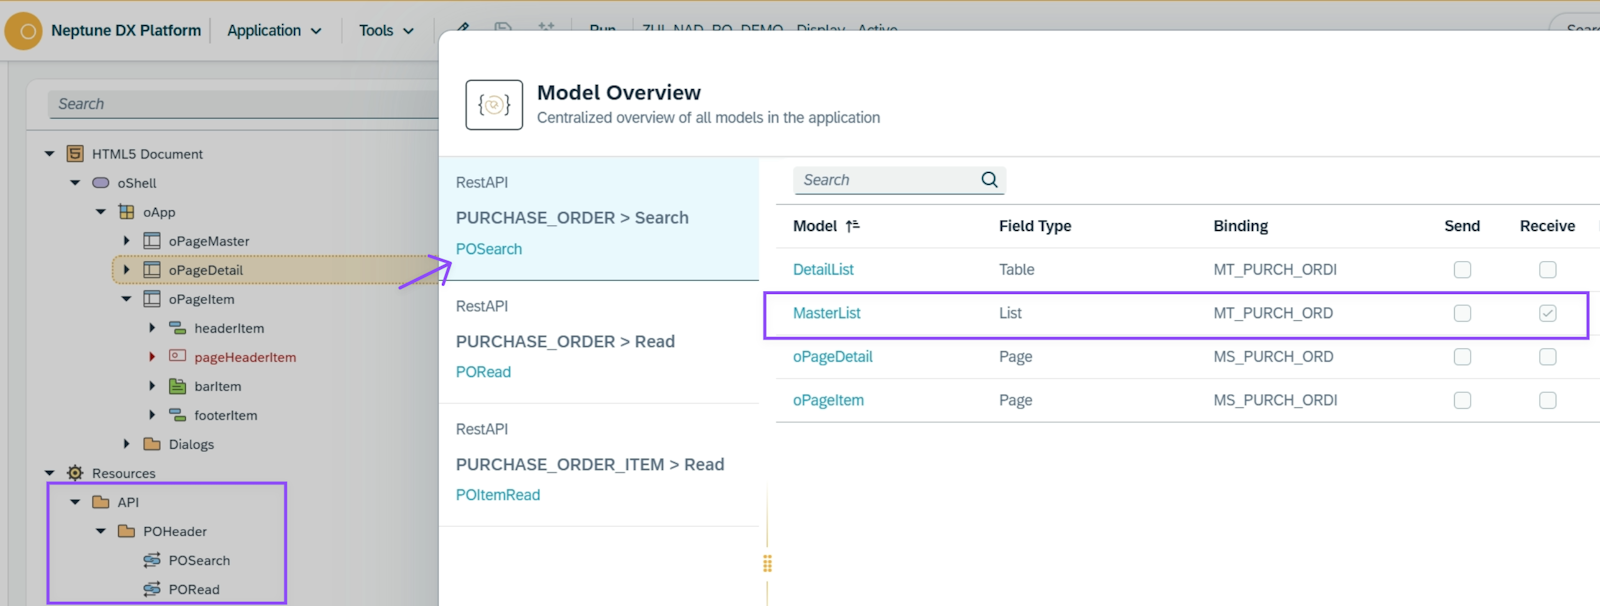Click the Resources gear icon

[75, 473]
